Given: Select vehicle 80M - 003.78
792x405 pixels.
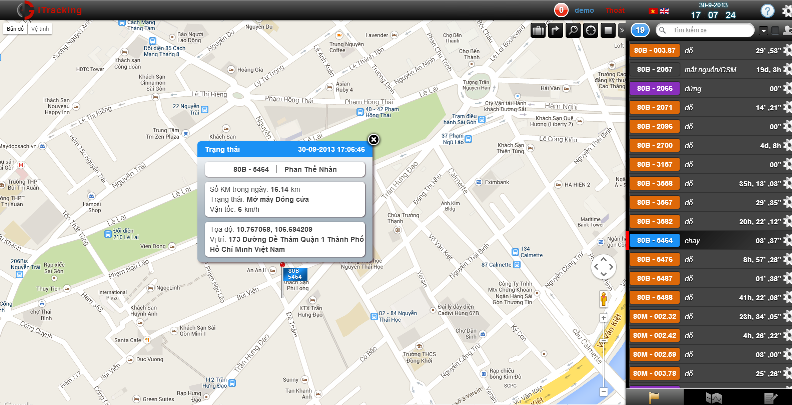Looking at the screenshot, I should pyautogui.click(x=655, y=374).
